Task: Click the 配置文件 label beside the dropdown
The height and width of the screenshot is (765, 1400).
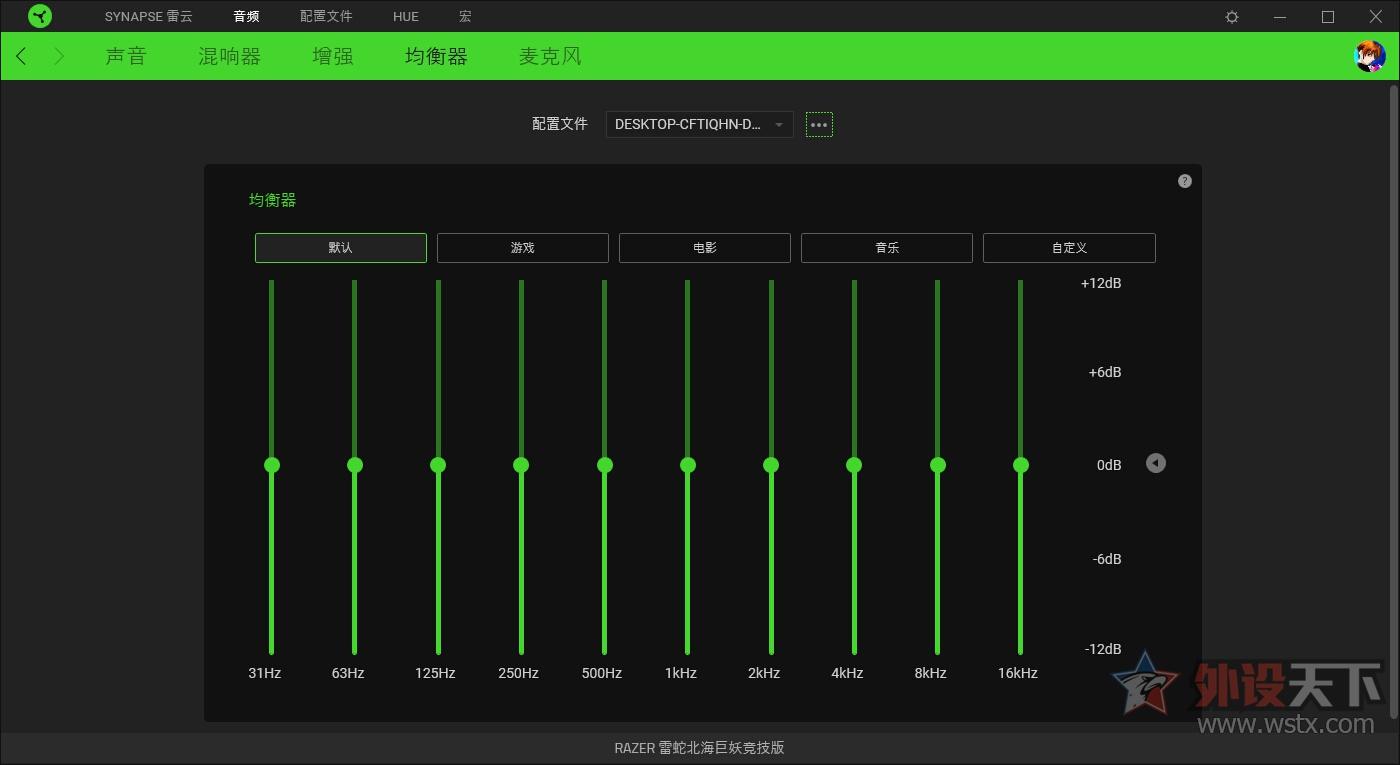Action: [560, 124]
